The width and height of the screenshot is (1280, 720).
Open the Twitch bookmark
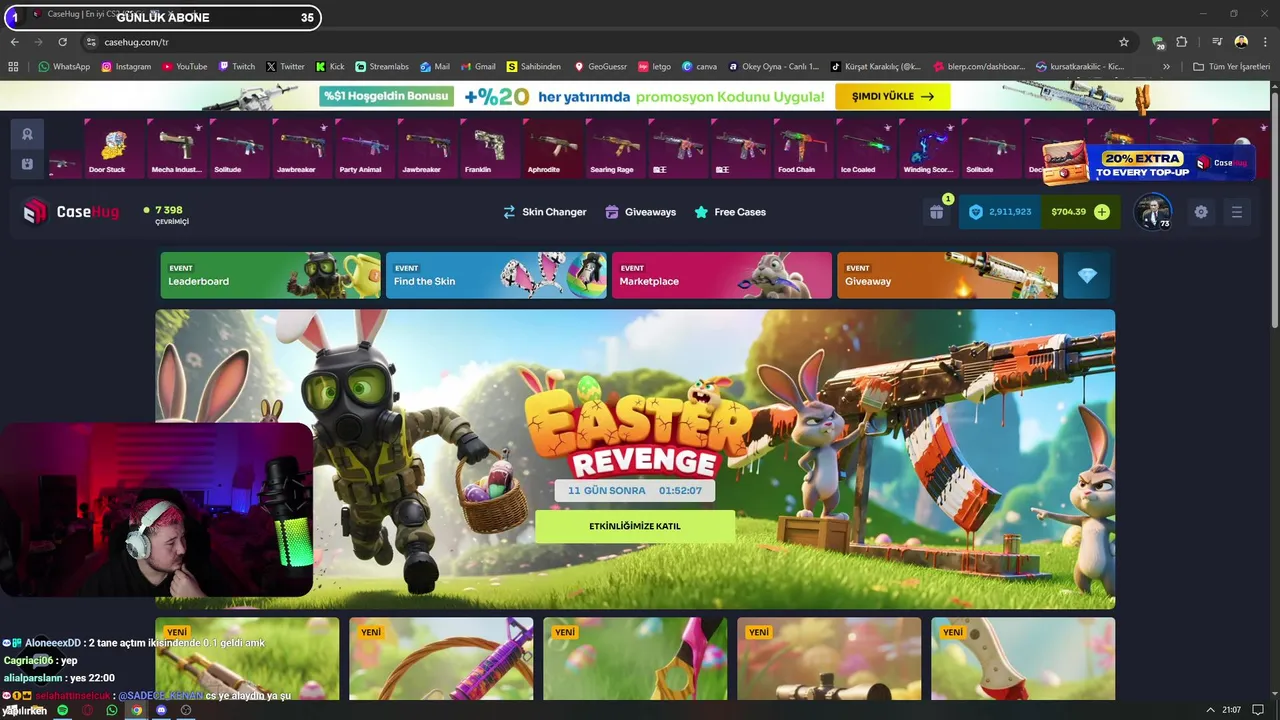[x=237, y=67]
